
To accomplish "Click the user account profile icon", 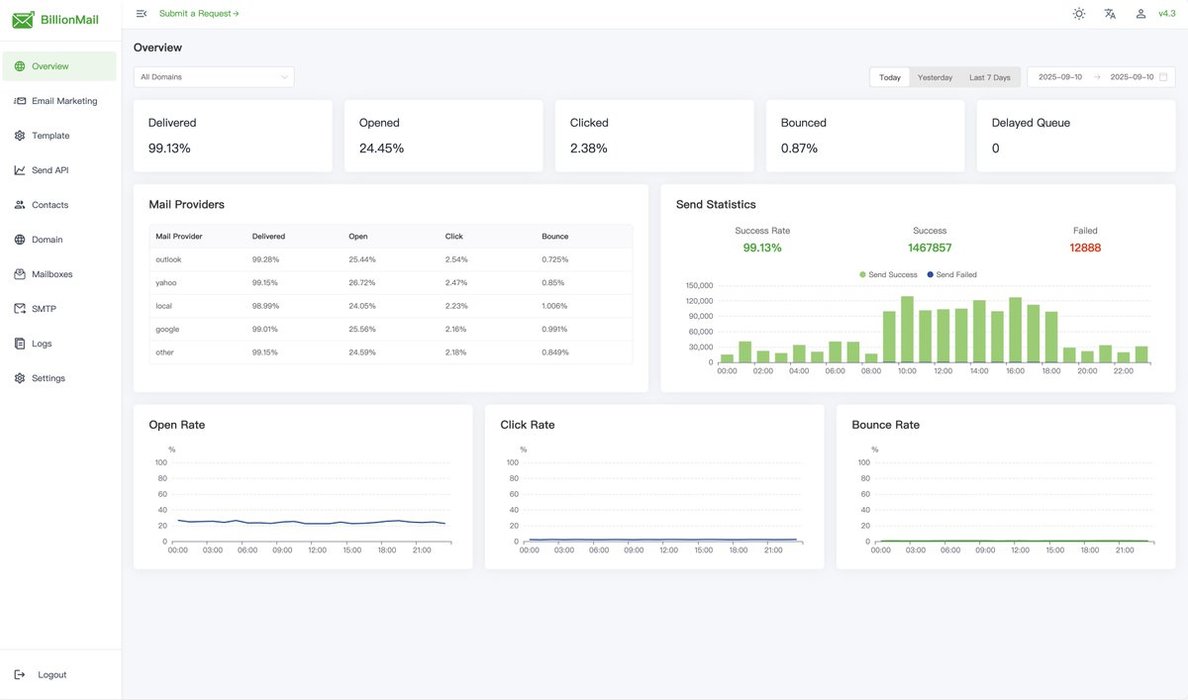I will [x=1140, y=14].
